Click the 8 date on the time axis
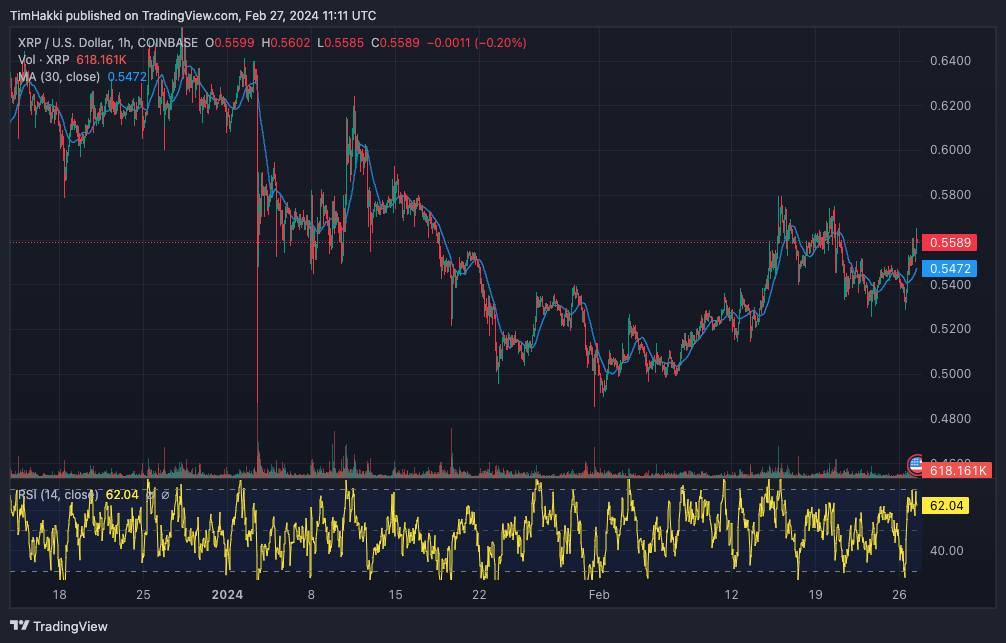 311,595
